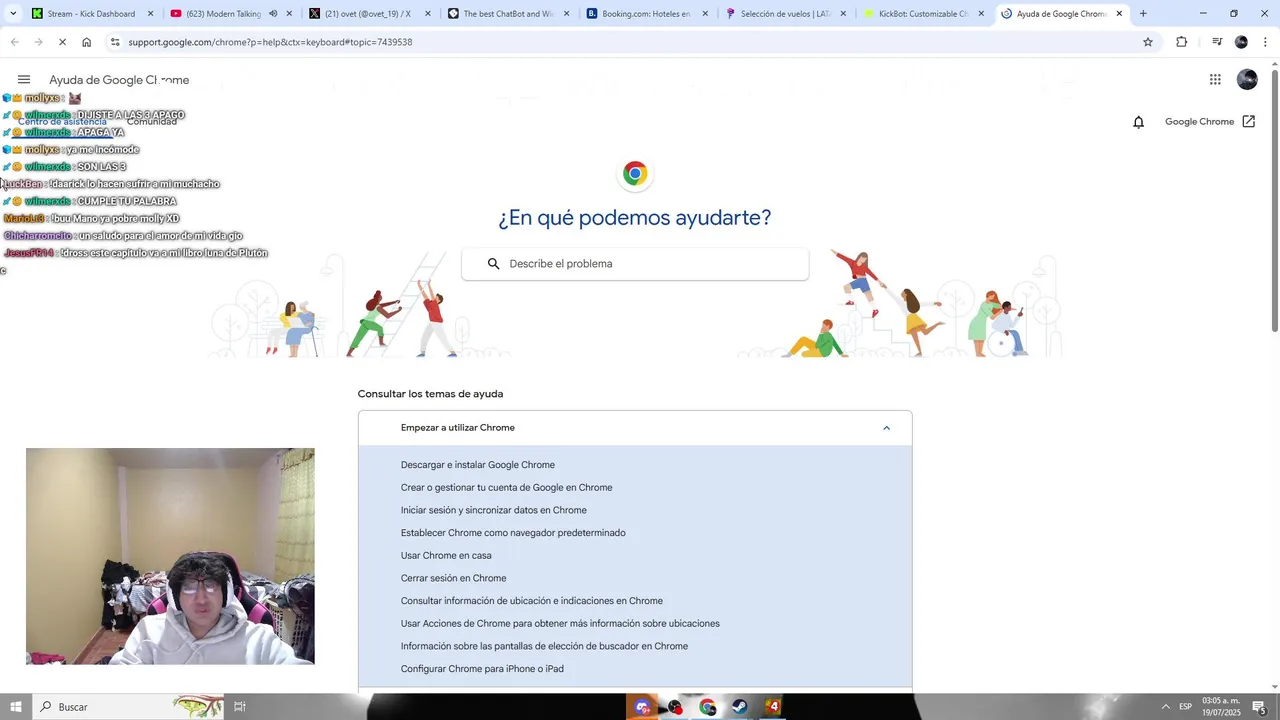Screen dimensions: 1280x720
Task: Open Establecer Chrome como navegador predeterminado
Action: click(513, 533)
